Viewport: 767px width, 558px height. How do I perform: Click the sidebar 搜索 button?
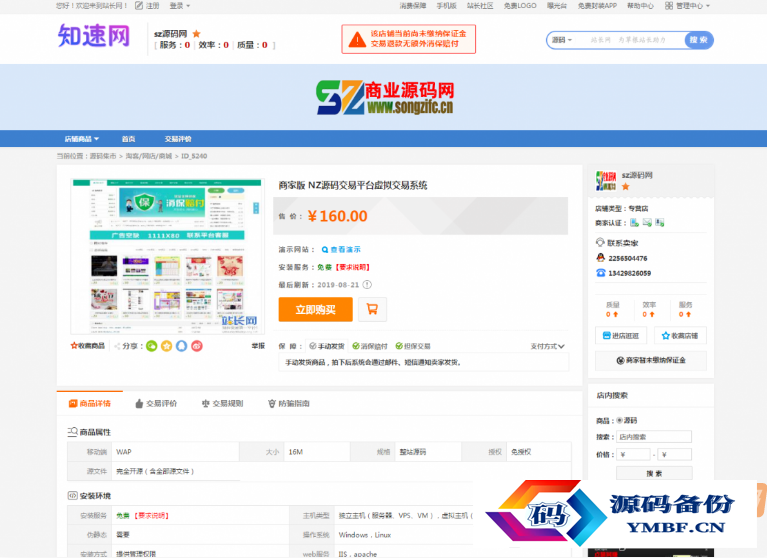coord(654,473)
